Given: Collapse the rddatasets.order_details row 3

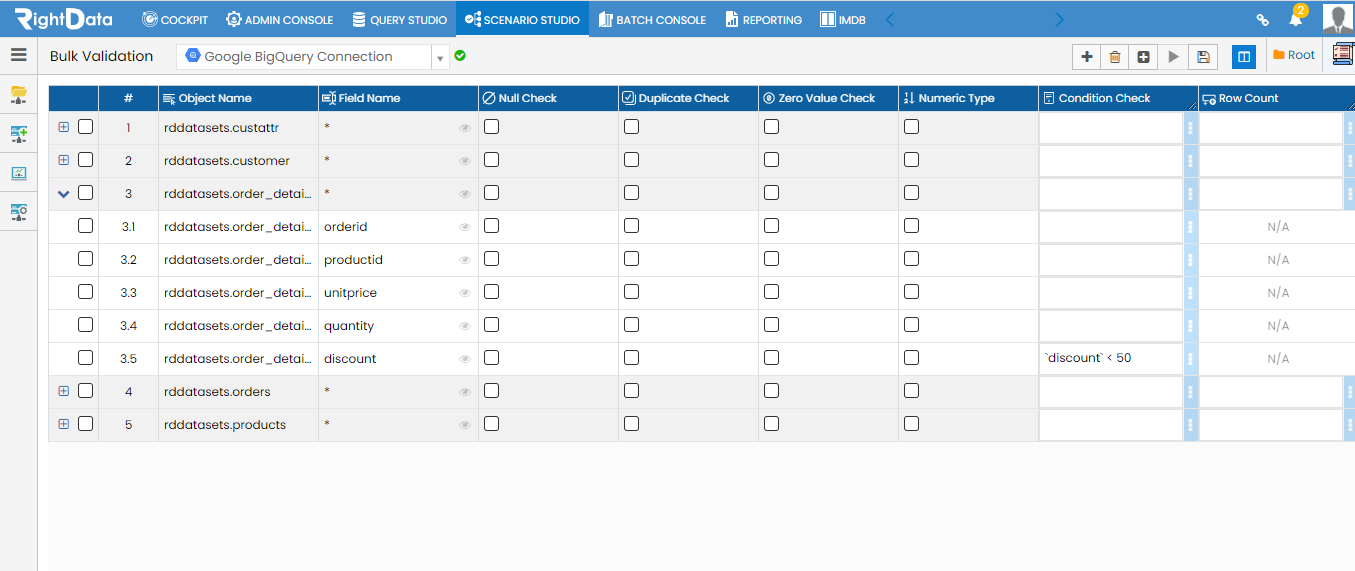Looking at the screenshot, I should pos(64,194).
